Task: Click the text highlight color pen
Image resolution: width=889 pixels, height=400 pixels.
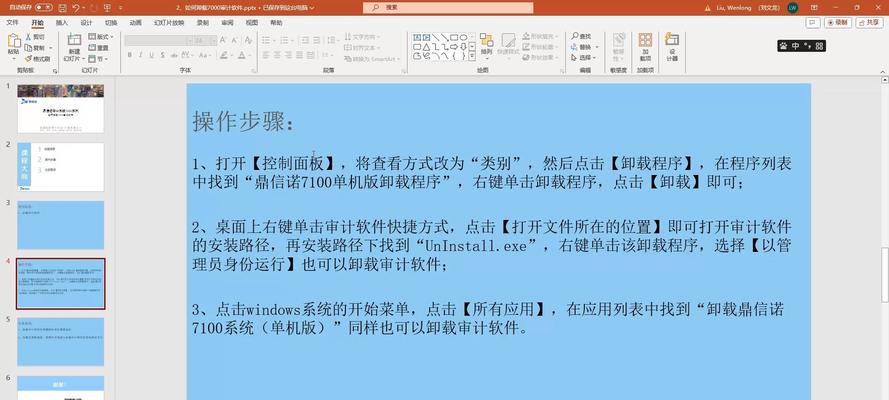Action: 223,55
